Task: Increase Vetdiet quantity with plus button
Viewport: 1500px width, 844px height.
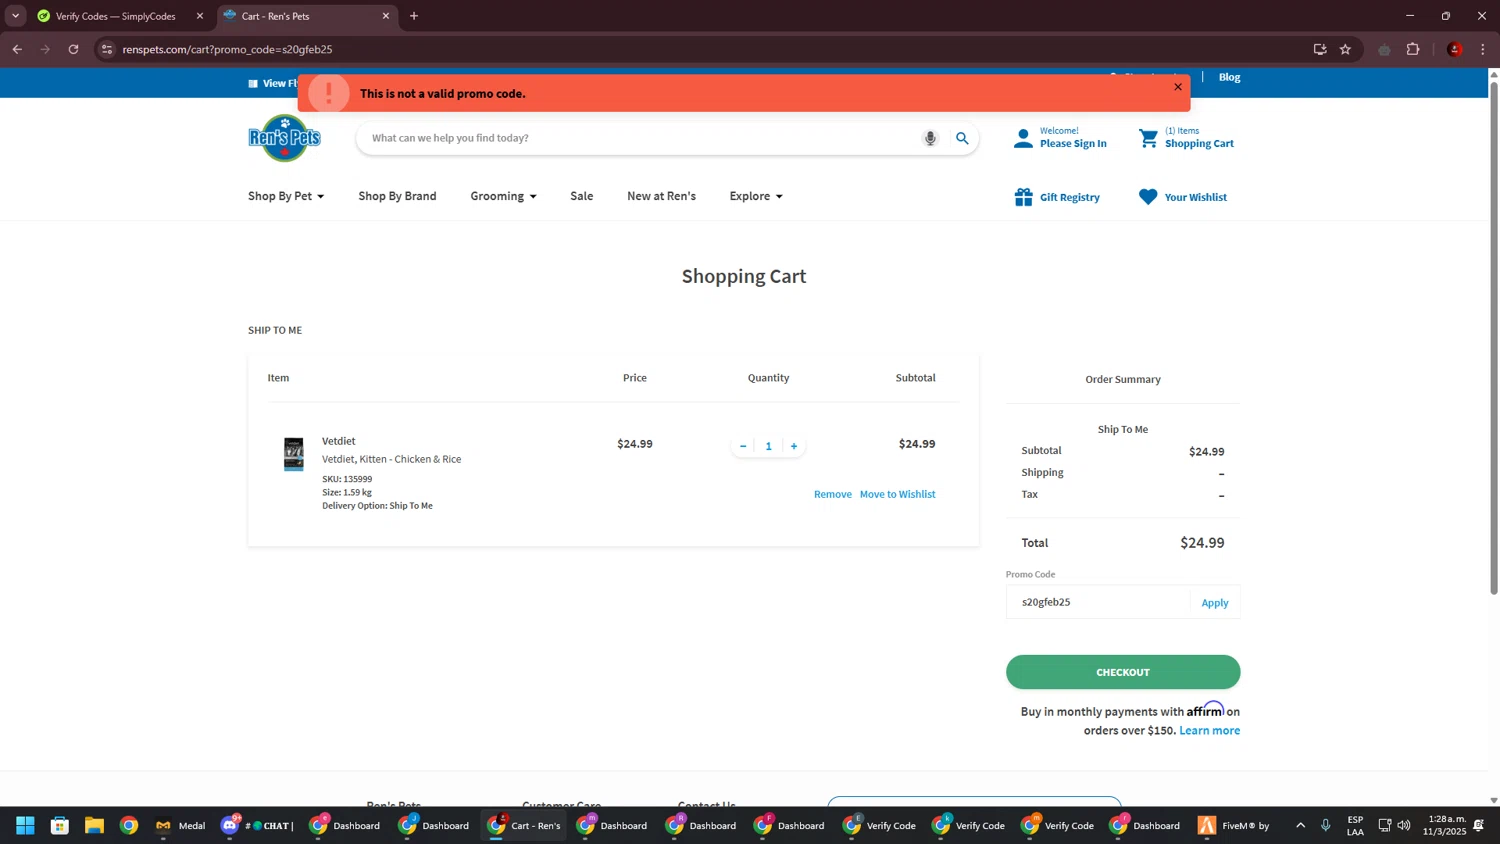Action: pos(794,446)
